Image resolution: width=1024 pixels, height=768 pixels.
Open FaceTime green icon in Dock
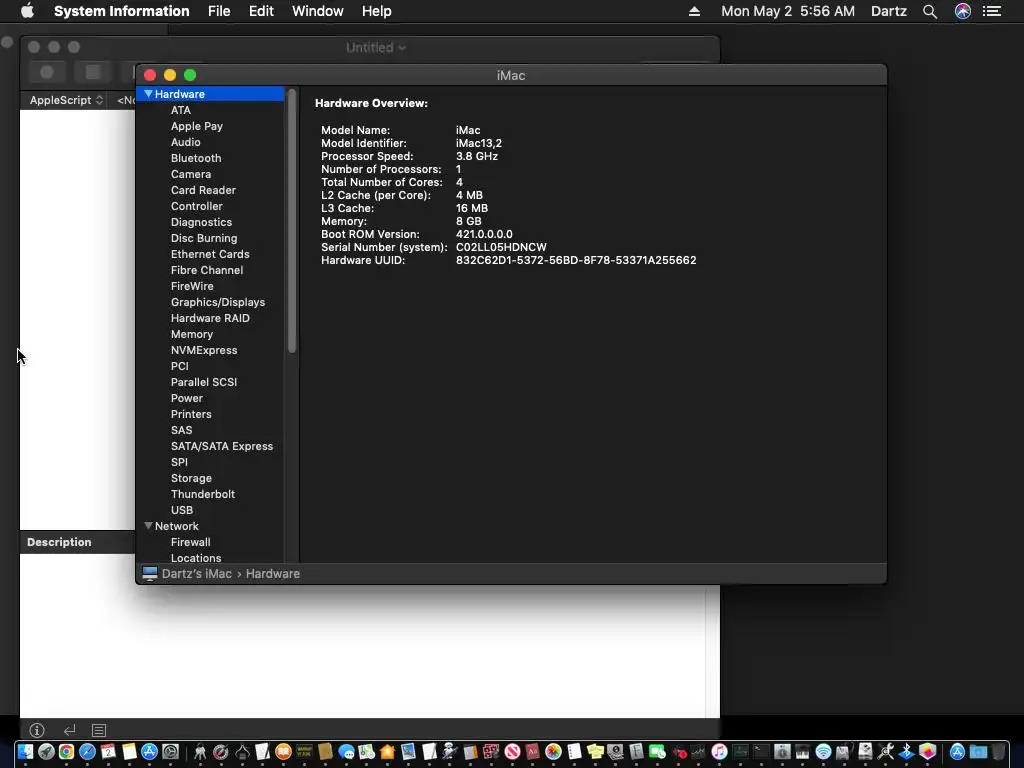pyautogui.click(x=657, y=752)
